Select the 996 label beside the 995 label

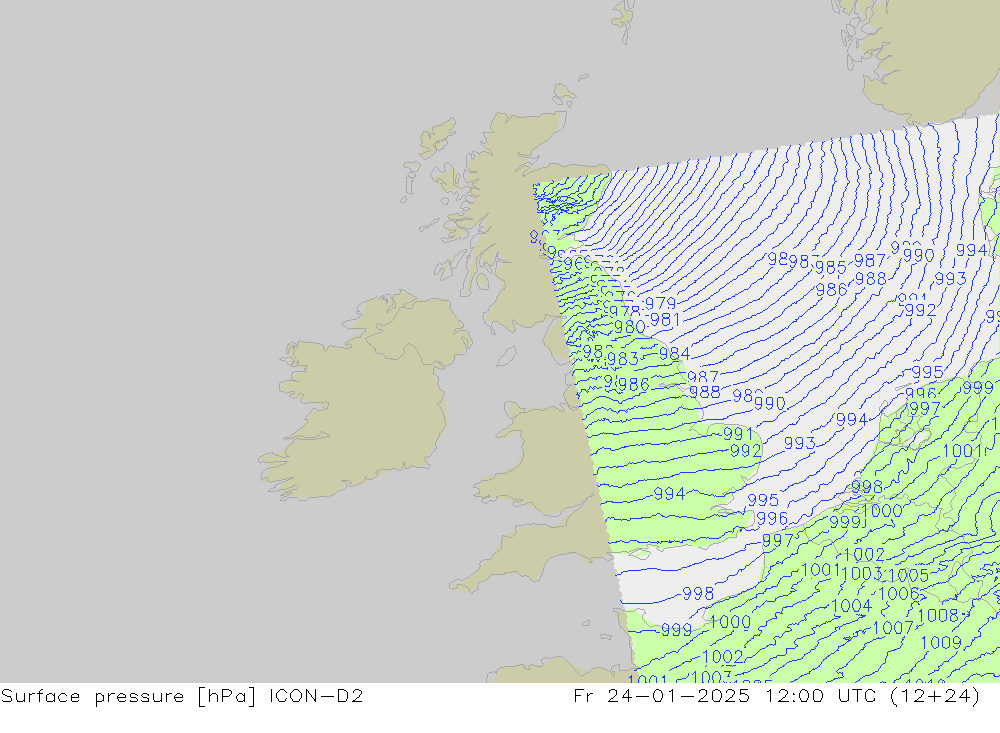772,519
